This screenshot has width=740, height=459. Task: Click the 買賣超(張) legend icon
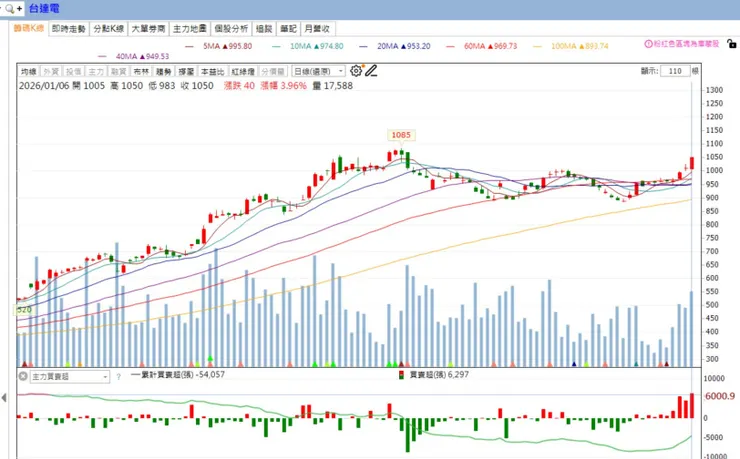click(x=401, y=375)
